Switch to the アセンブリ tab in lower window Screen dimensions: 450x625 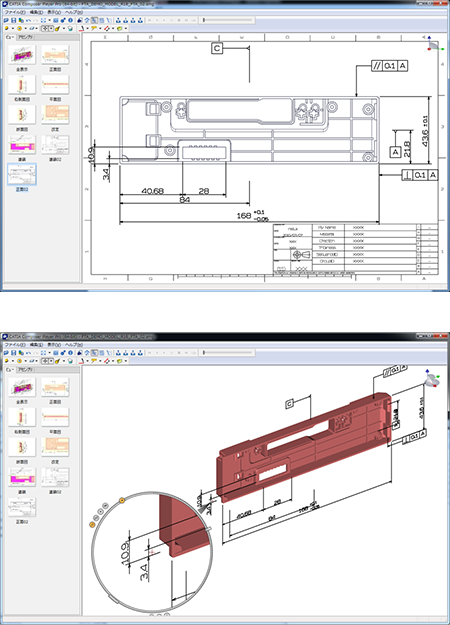(x=25, y=369)
